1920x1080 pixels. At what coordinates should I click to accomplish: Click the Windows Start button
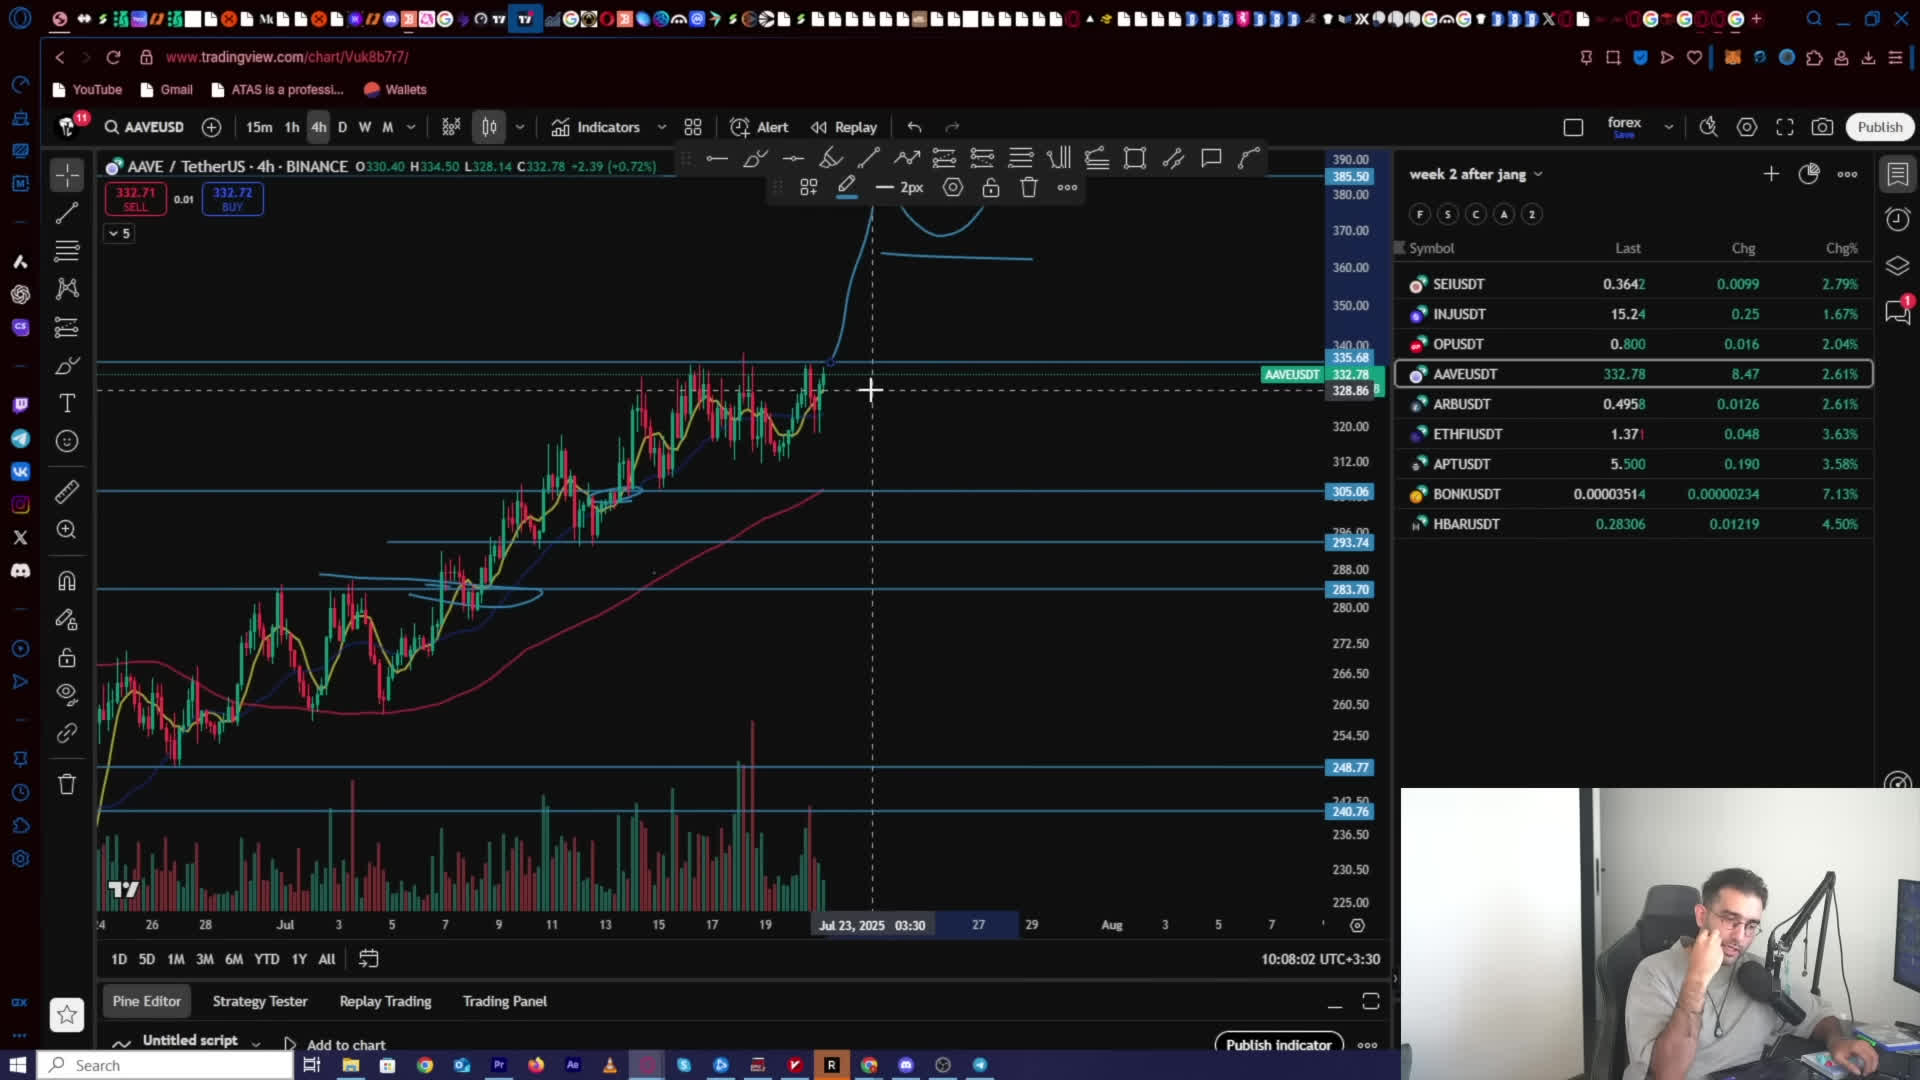coord(18,1065)
